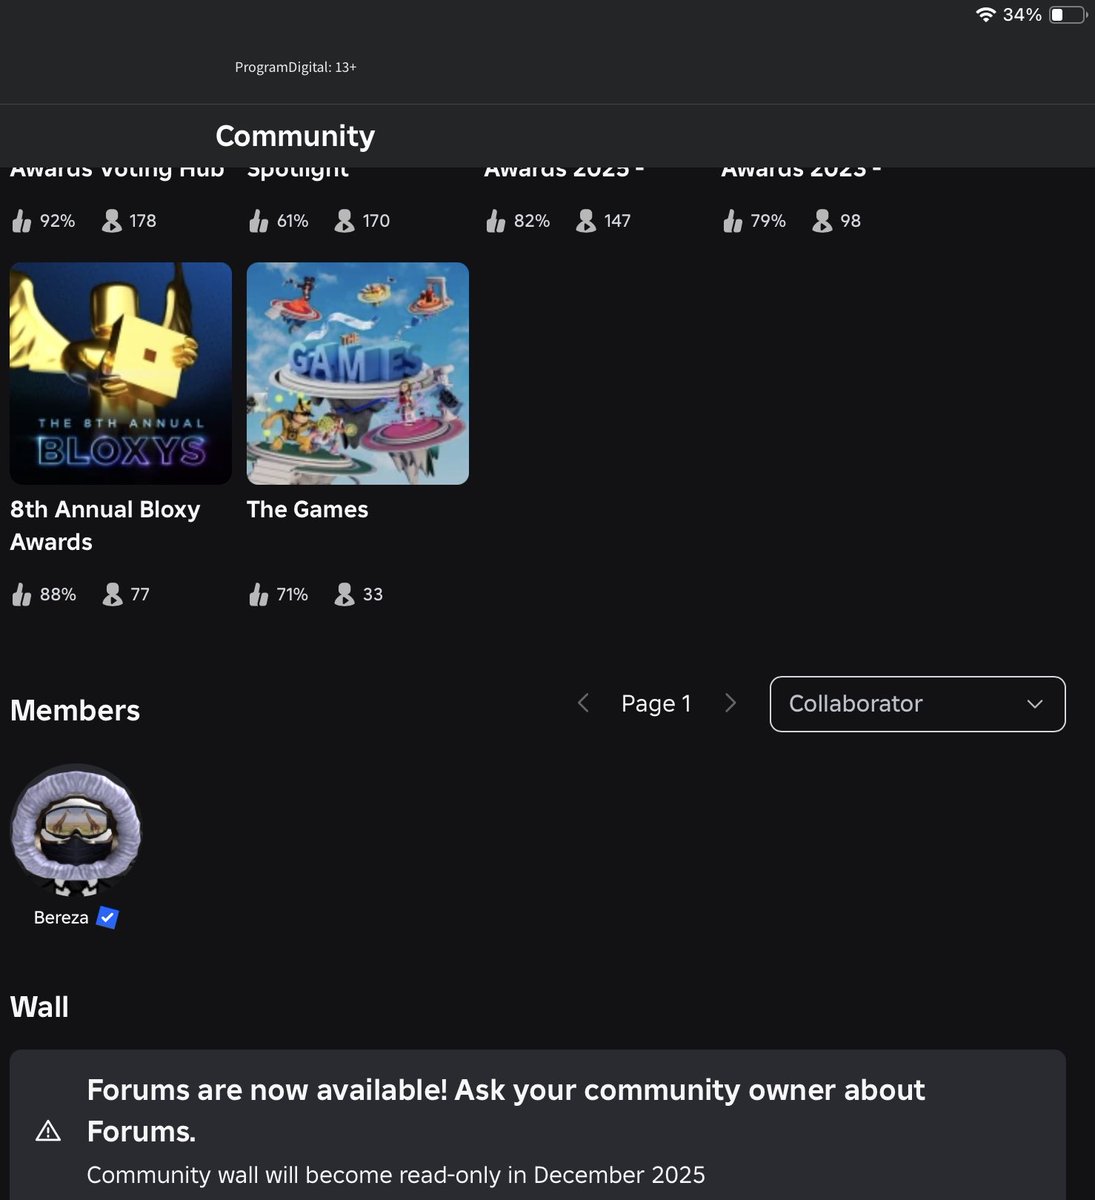1095x1200 pixels.
Task: Click player count icon showing 170
Action: [x=345, y=221]
